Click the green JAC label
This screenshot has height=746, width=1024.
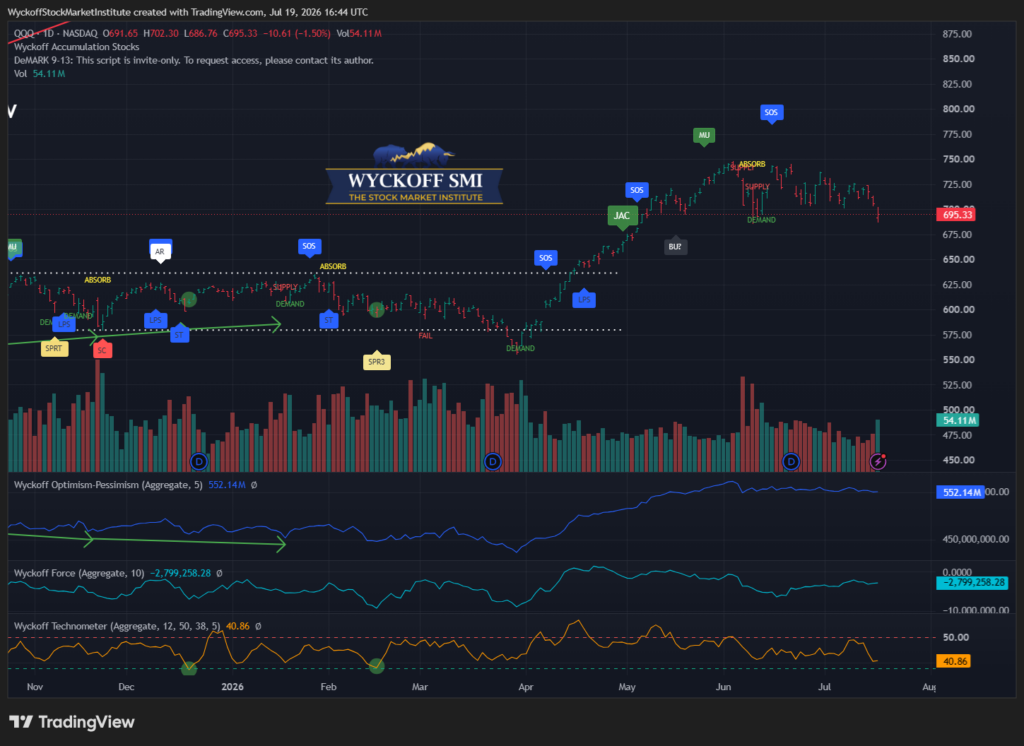(622, 216)
